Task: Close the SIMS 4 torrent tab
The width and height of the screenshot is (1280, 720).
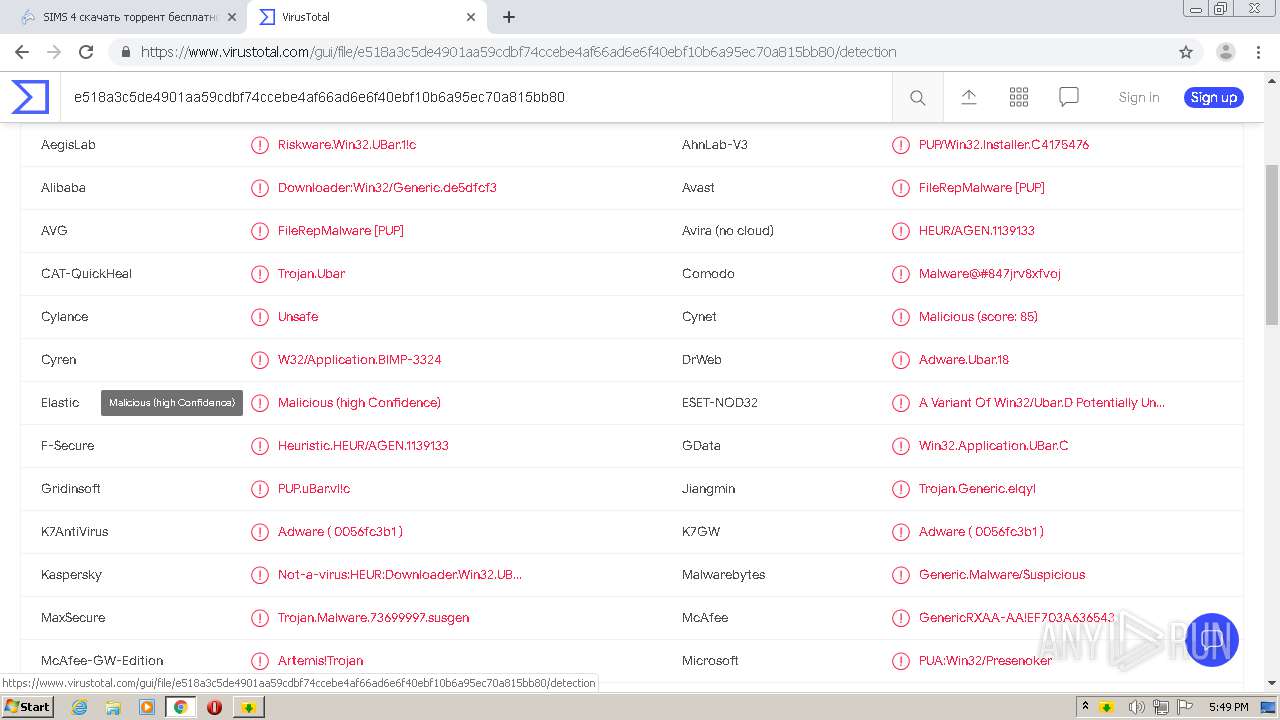Action: coord(232,17)
